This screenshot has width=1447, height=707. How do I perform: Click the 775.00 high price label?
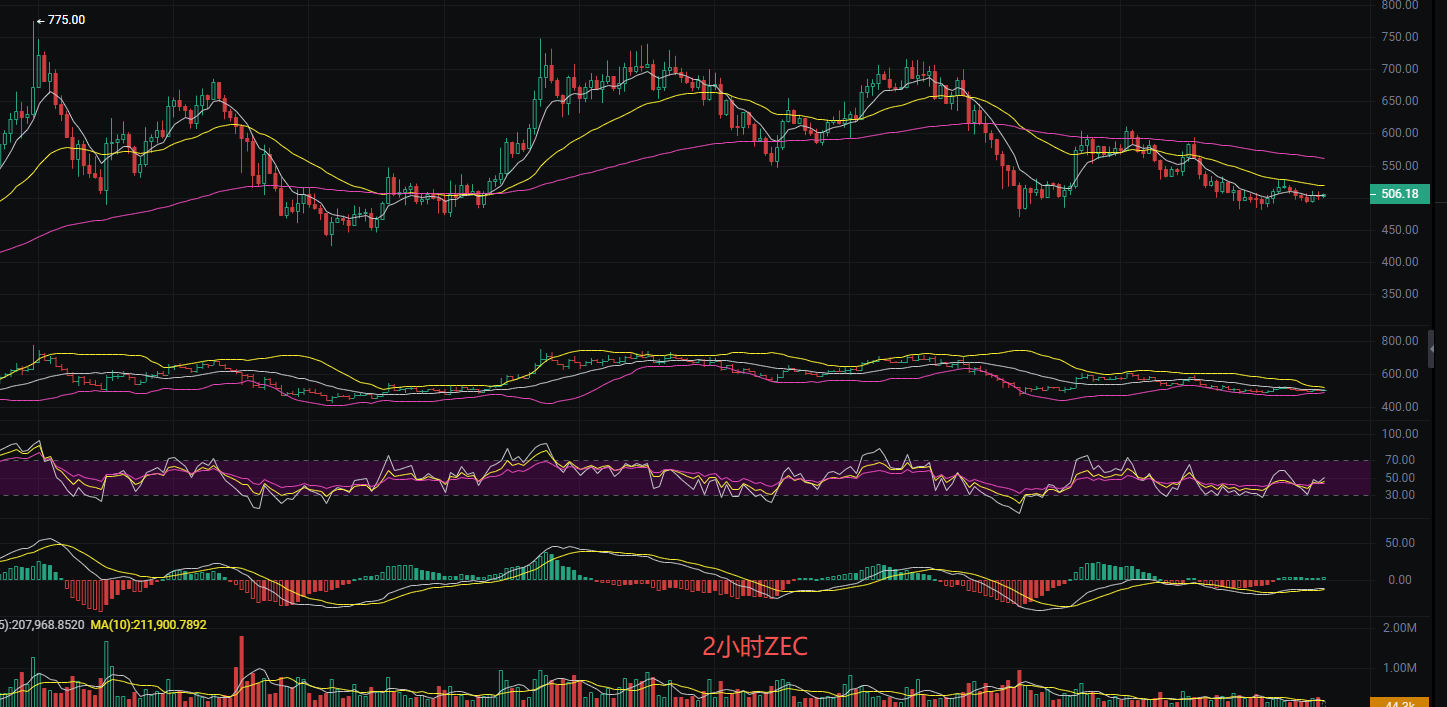coord(66,20)
